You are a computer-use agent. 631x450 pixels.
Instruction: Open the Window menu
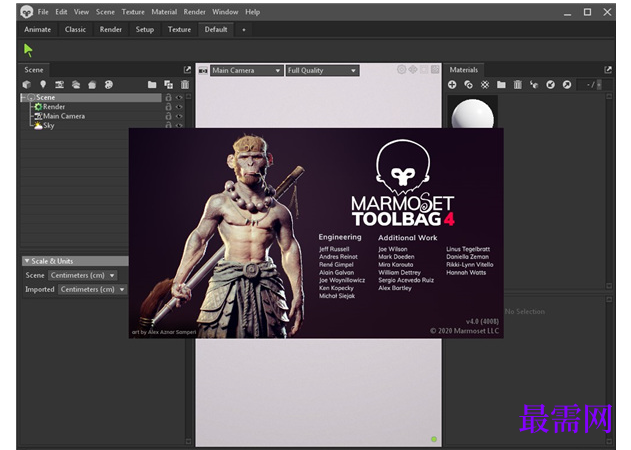[225, 12]
